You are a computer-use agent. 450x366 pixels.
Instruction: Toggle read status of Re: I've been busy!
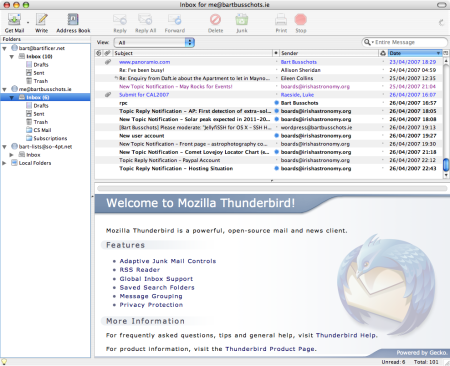(x=276, y=70)
